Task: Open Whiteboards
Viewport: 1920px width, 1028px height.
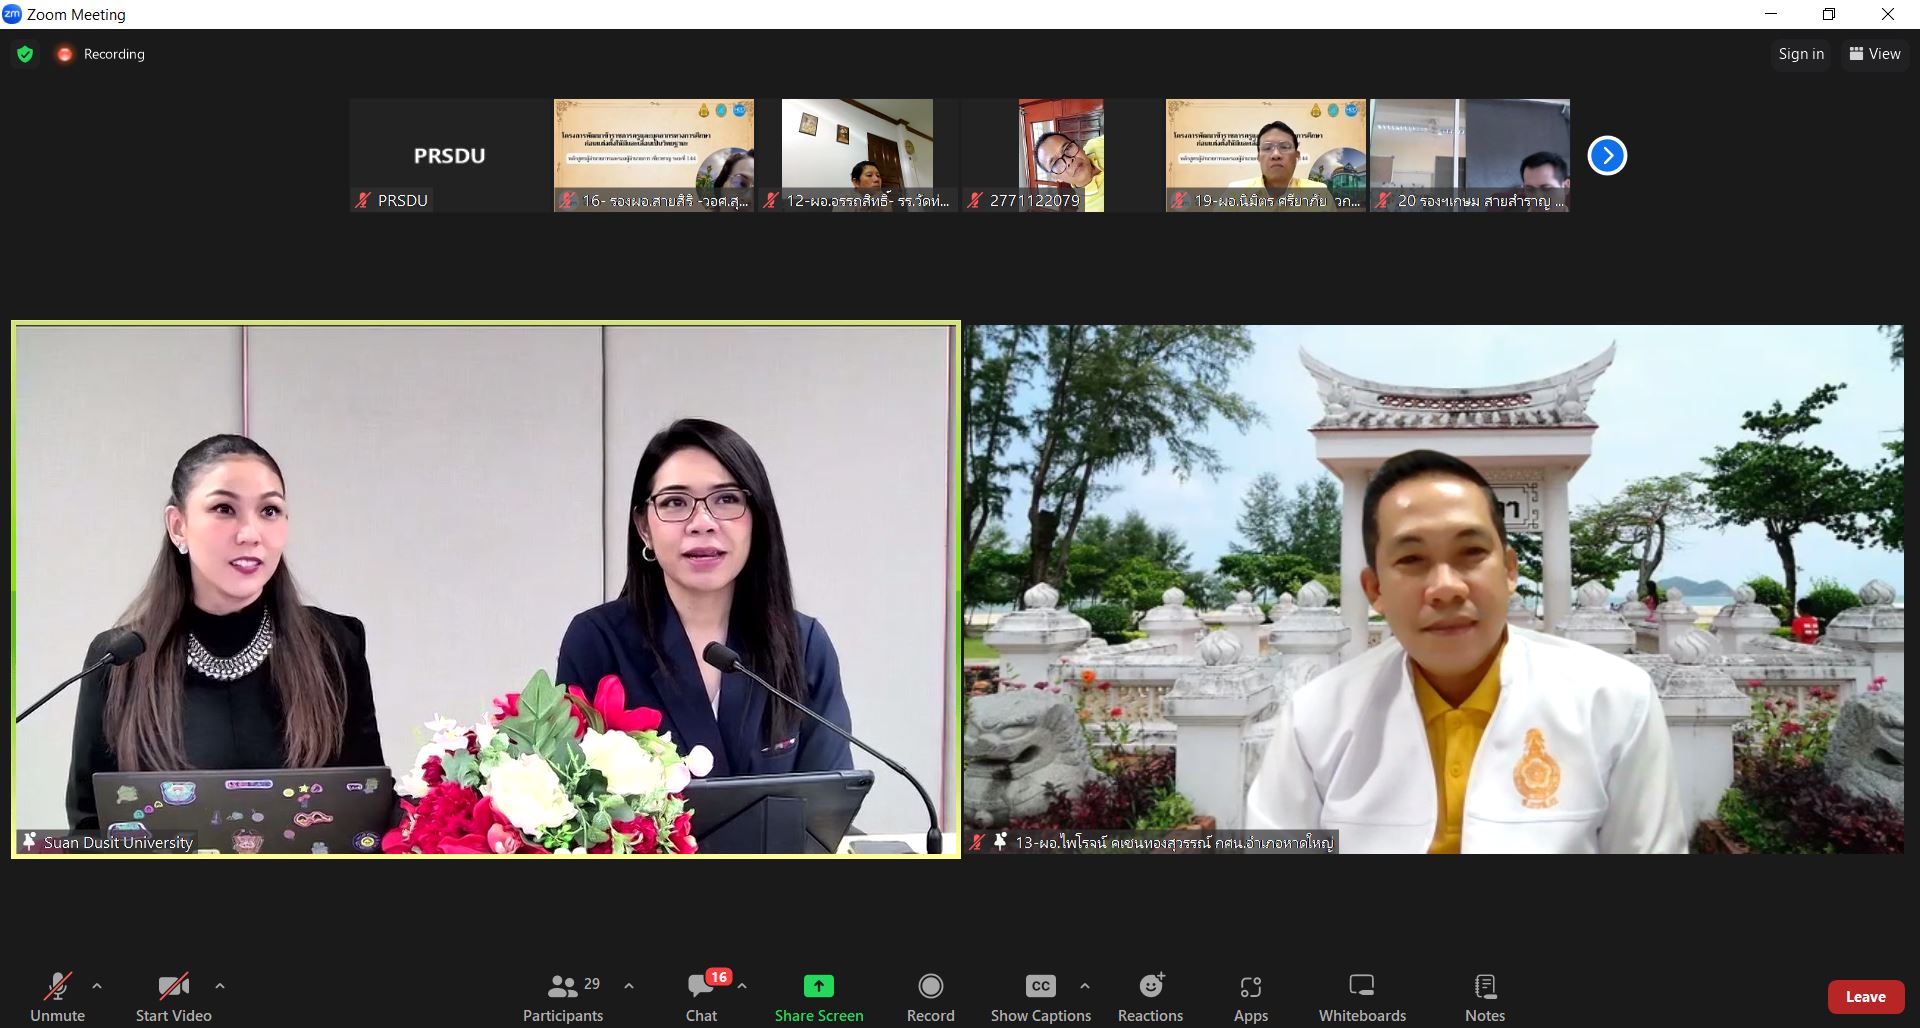Action: point(1361,997)
